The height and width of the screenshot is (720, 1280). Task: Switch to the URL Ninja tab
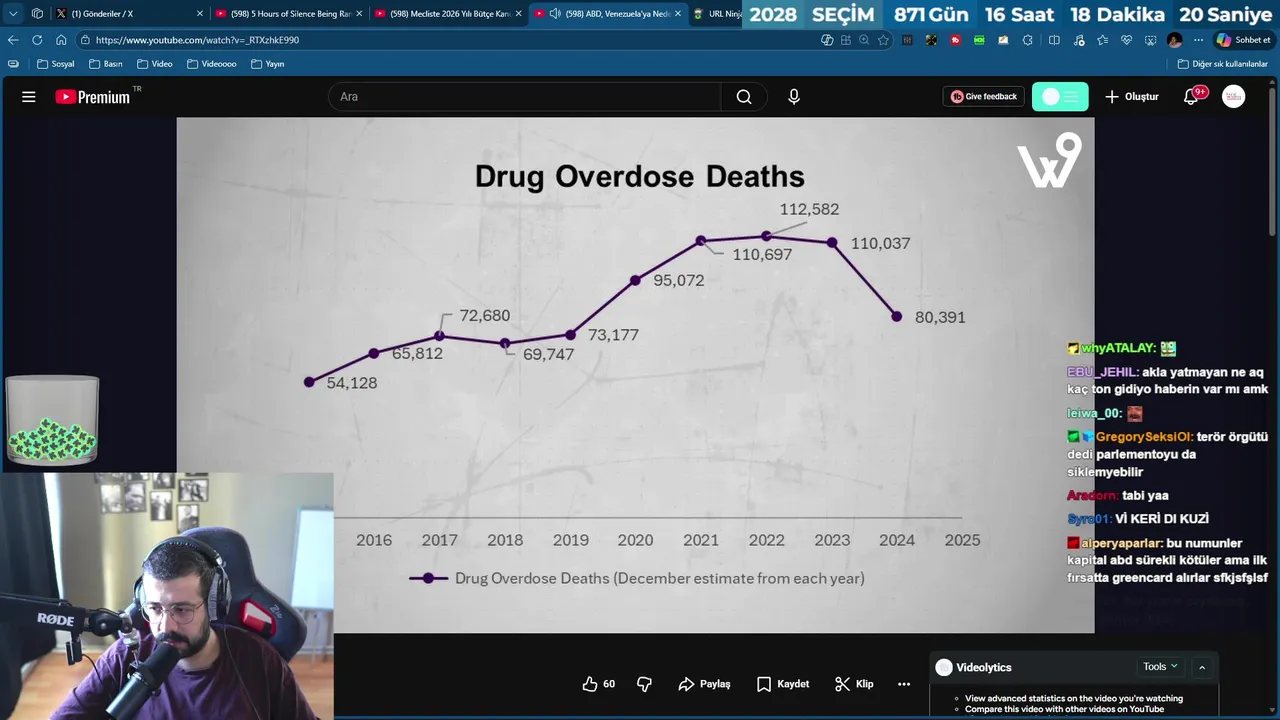pos(717,14)
